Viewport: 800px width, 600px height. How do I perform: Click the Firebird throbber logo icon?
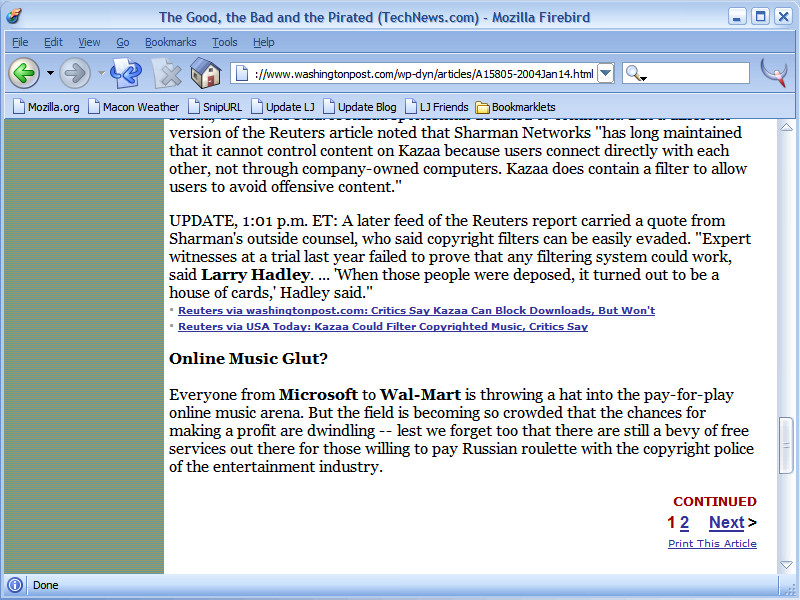(774, 72)
